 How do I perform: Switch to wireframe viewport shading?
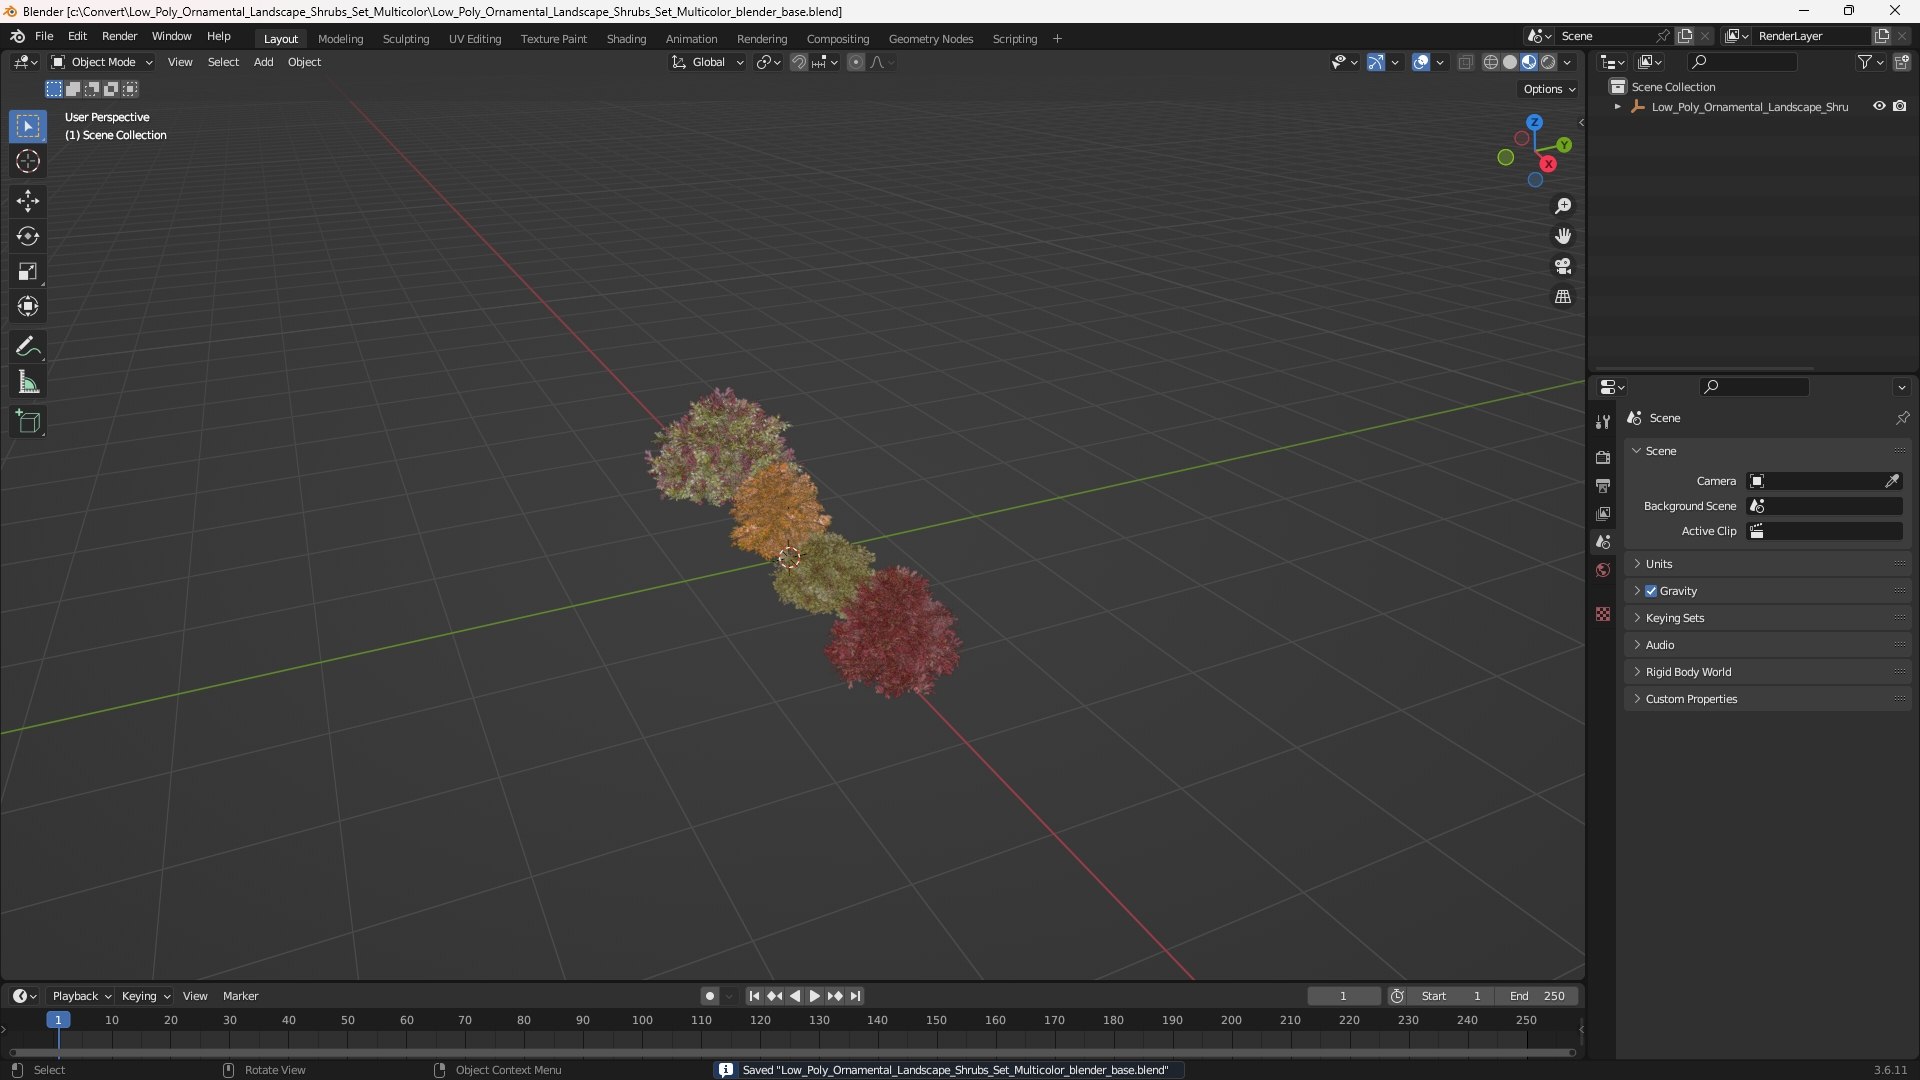(x=1491, y=62)
